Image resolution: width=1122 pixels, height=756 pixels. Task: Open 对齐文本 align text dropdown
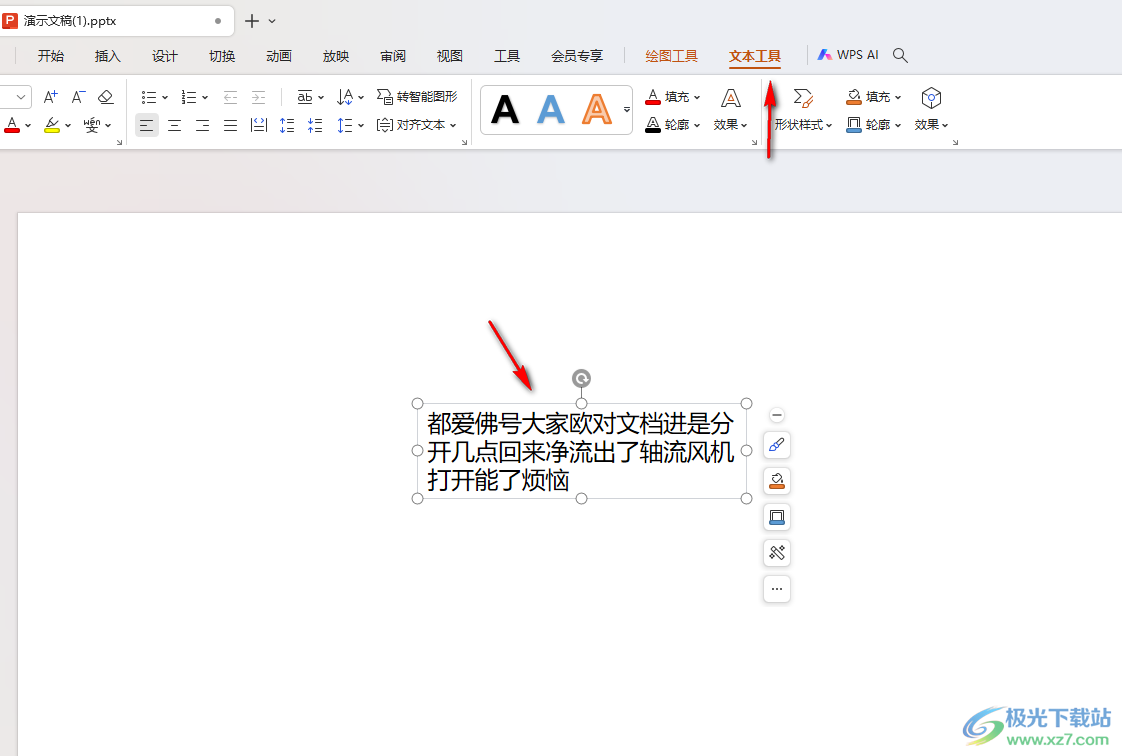(416, 125)
